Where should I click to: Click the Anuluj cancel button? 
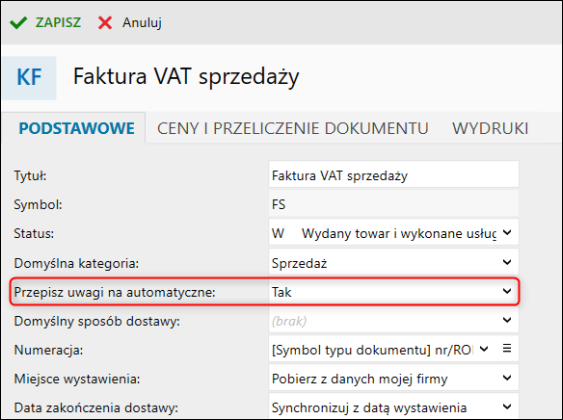(130, 23)
